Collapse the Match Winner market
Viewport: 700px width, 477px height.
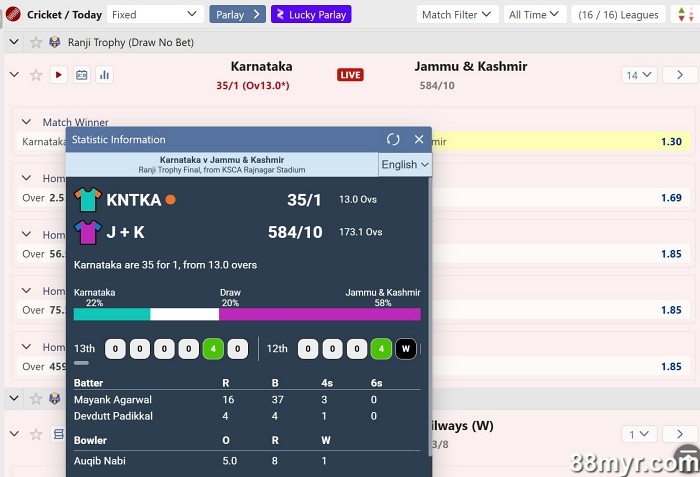(x=26, y=122)
